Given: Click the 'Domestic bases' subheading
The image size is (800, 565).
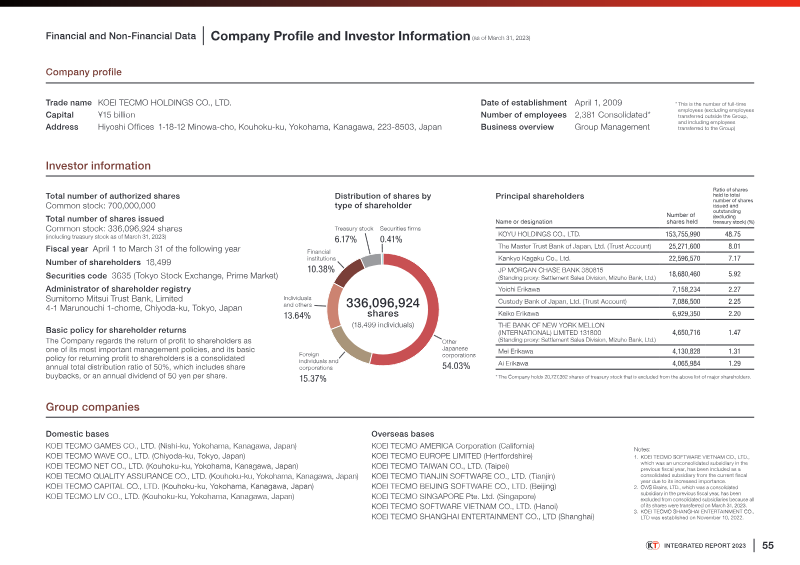Looking at the screenshot, I should 77,434.
